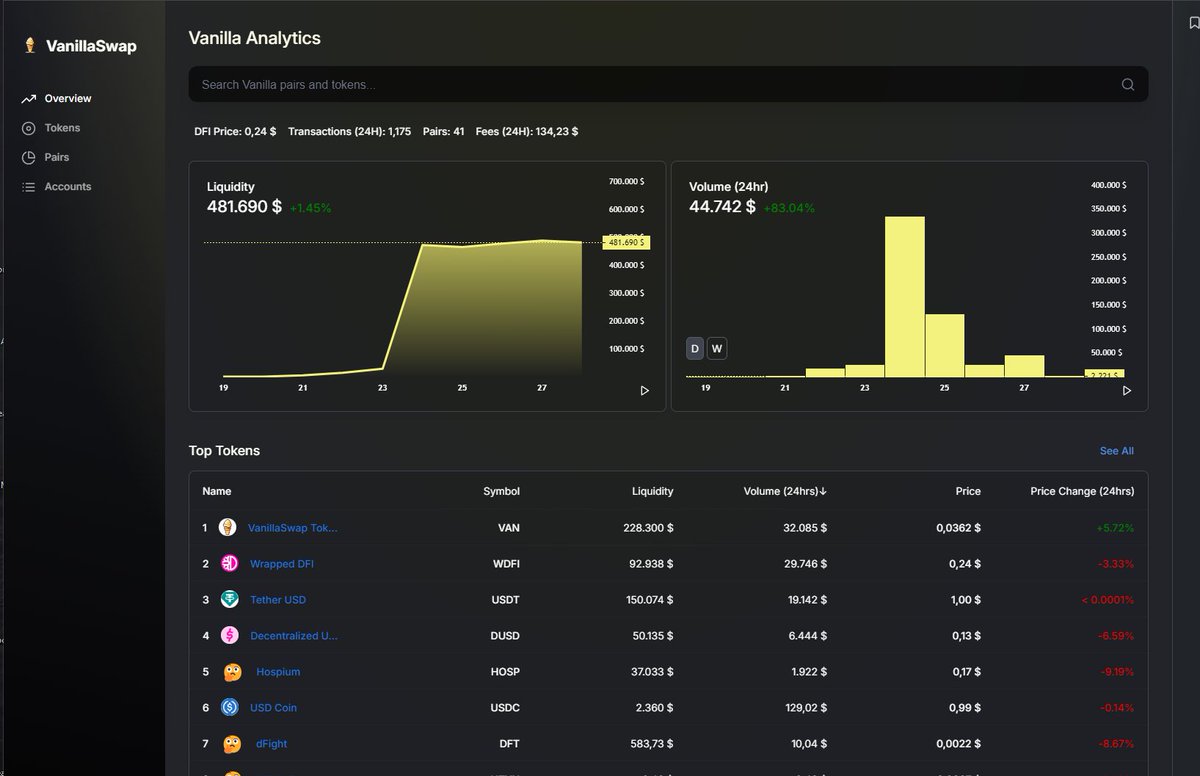Image resolution: width=1200 pixels, height=776 pixels.
Task: Click the USDT symbol cell
Action: (505, 600)
